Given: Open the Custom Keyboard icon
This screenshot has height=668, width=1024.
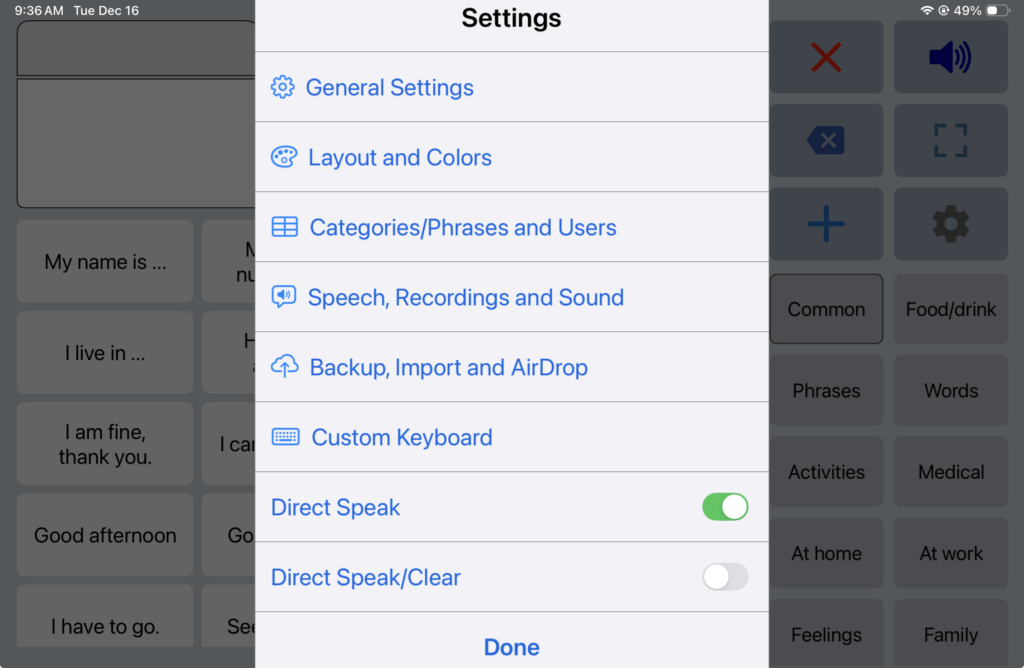Looking at the screenshot, I should [284, 437].
